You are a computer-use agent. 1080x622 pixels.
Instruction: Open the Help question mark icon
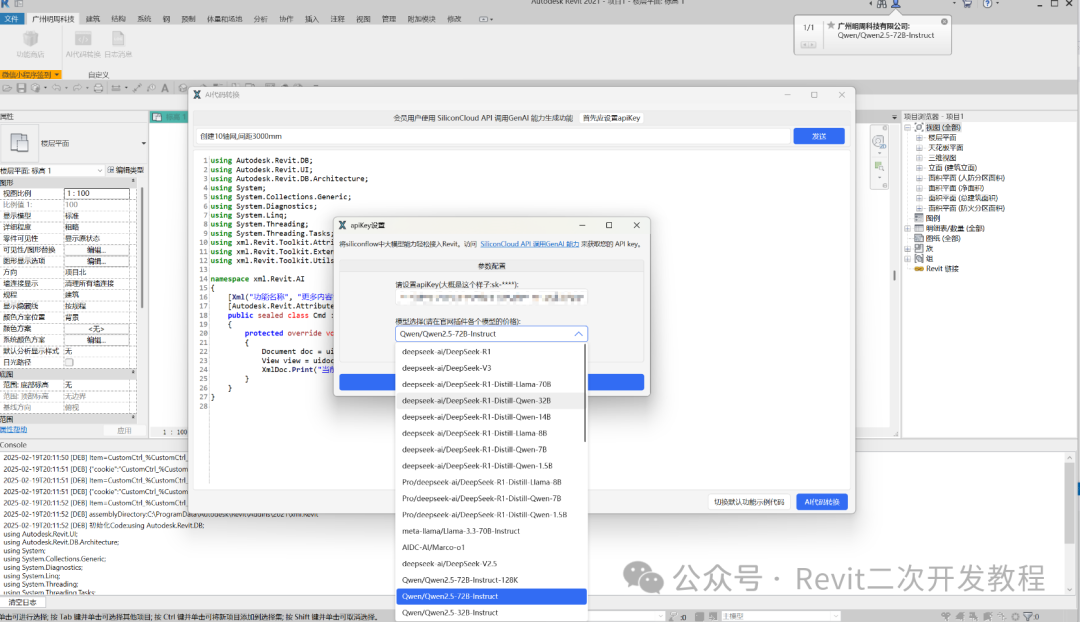[x=988, y=3]
